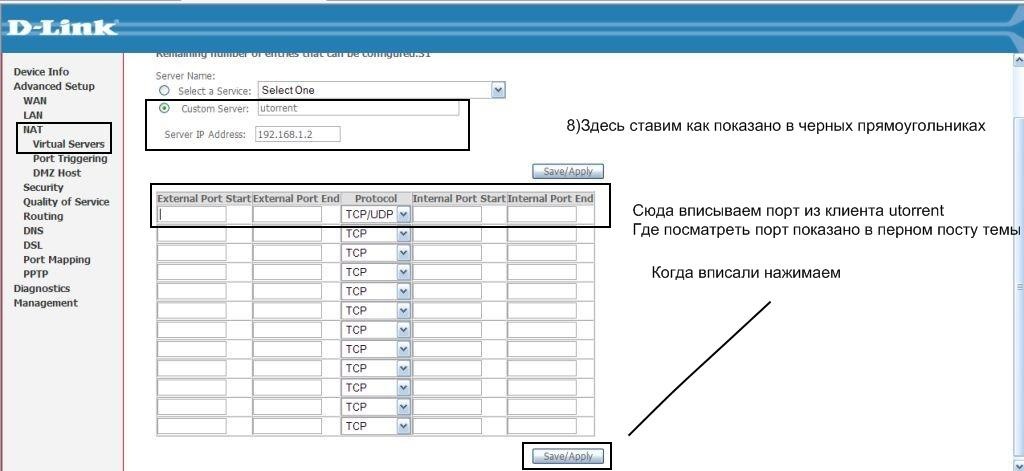Click the top Save/Apply button
Image resolution: width=1024 pixels, height=471 pixels.
click(568, 171)
